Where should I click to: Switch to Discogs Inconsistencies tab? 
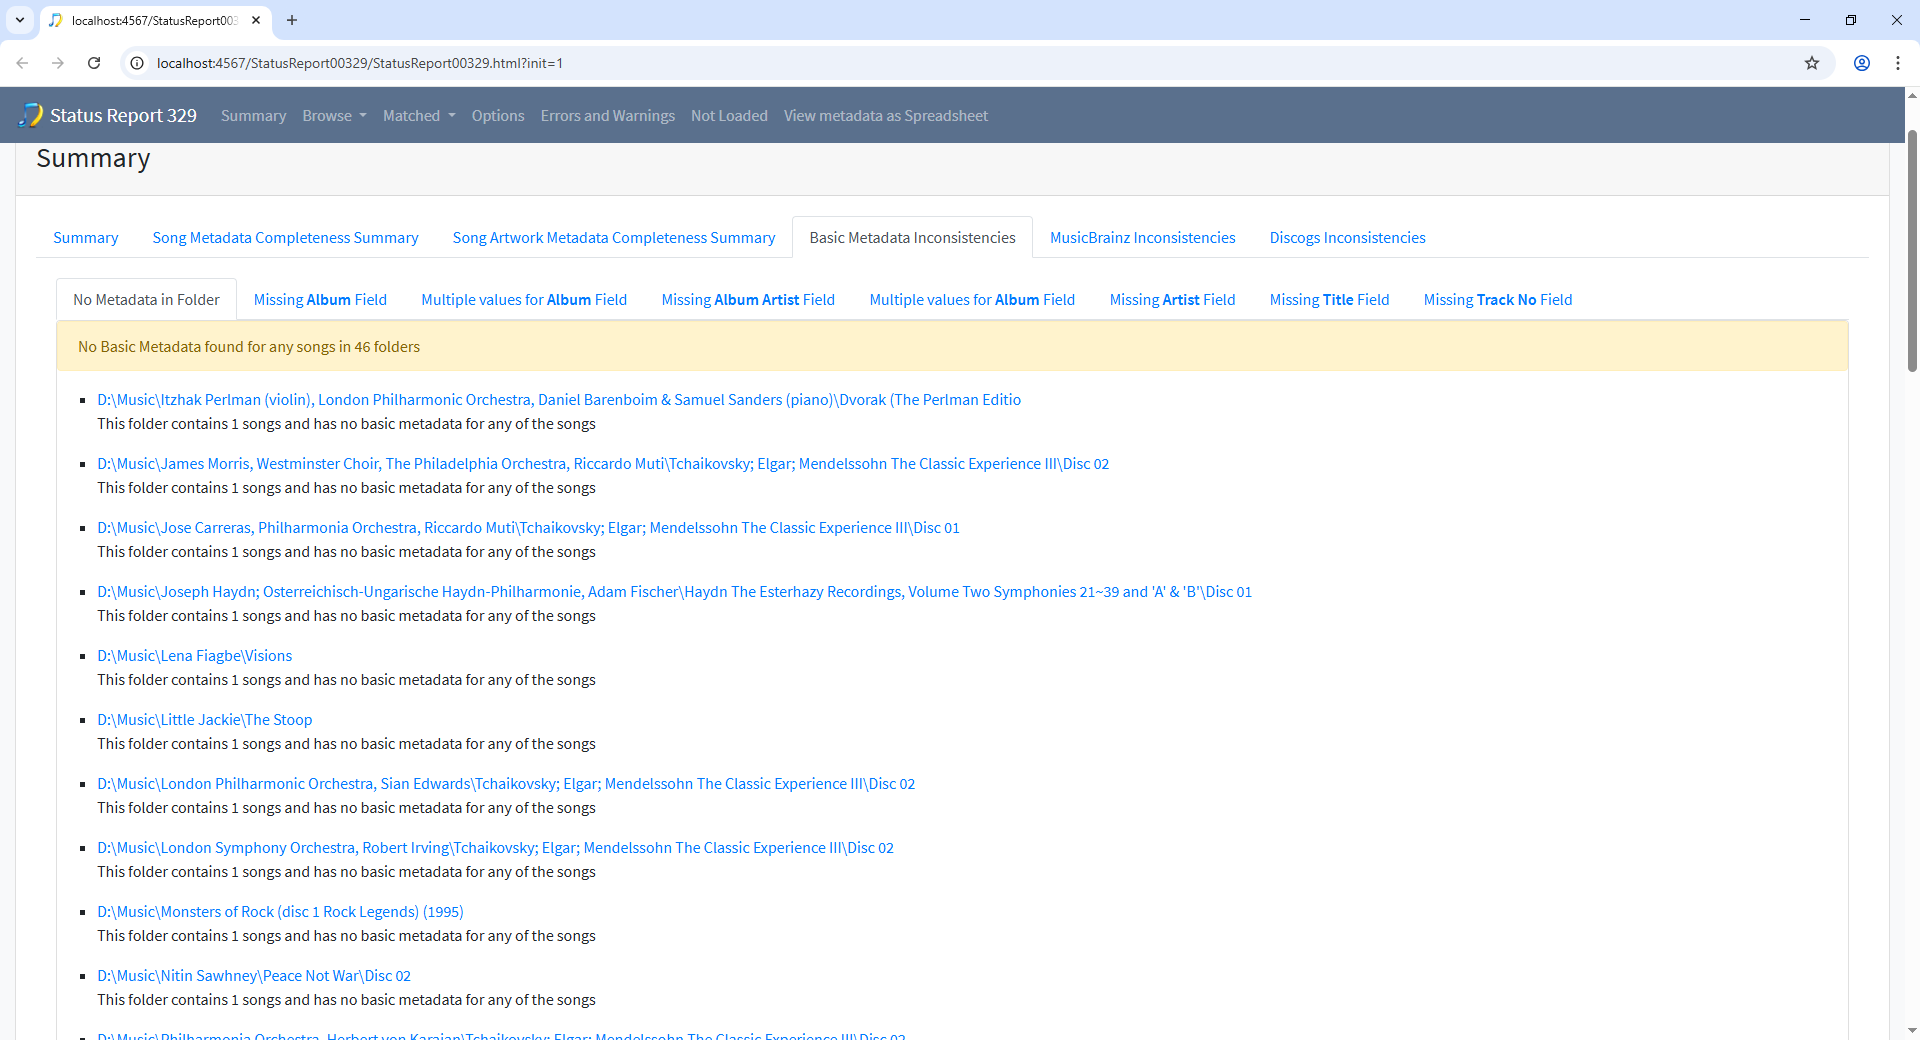click(1347, 238)
